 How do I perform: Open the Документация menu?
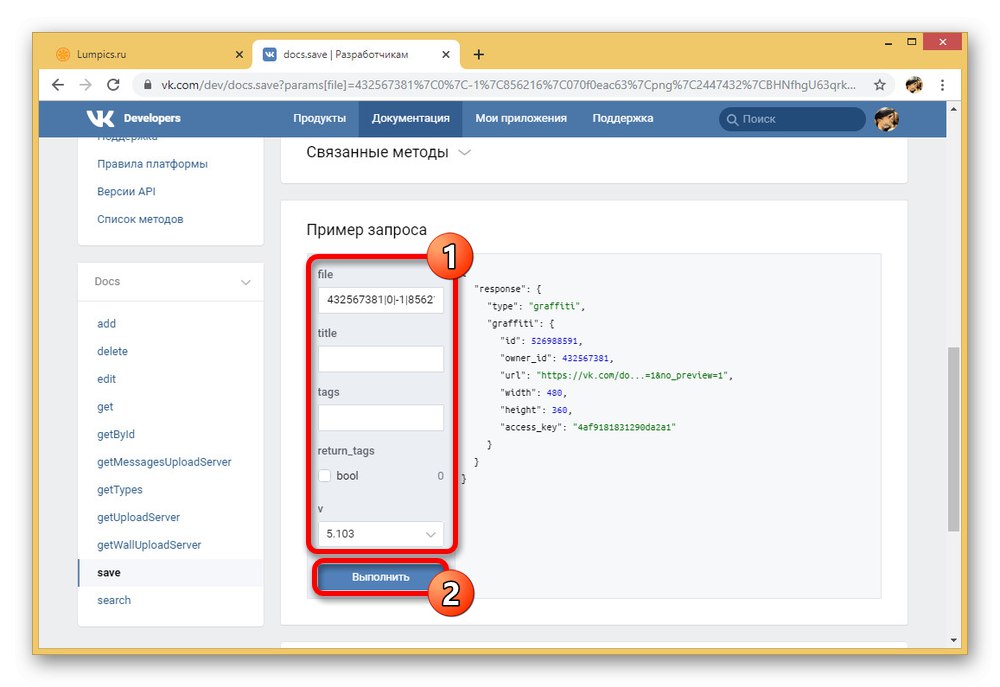411,119
